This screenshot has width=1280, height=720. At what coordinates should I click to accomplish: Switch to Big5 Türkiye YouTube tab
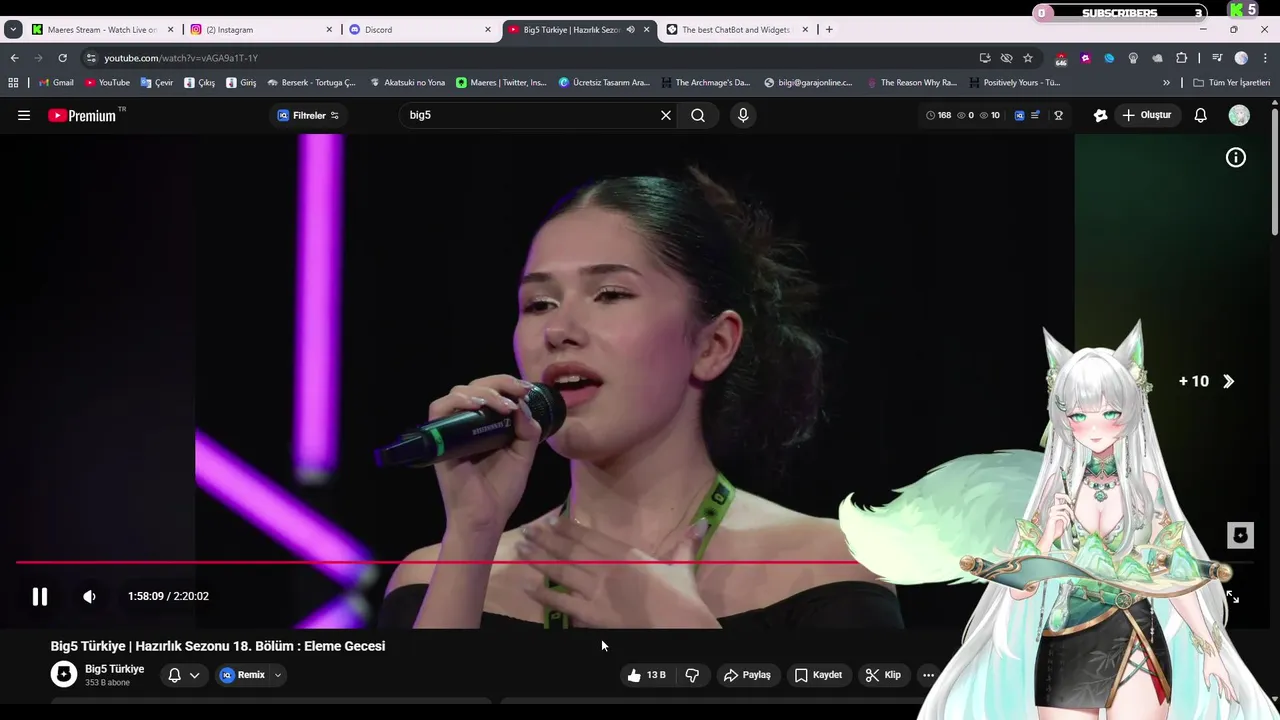[578, 30]
